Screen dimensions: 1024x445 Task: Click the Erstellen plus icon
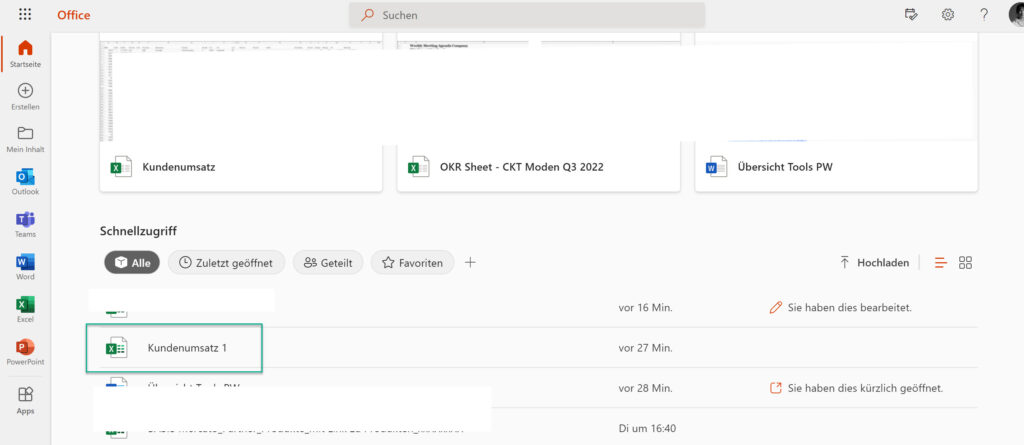coord(25,91)
